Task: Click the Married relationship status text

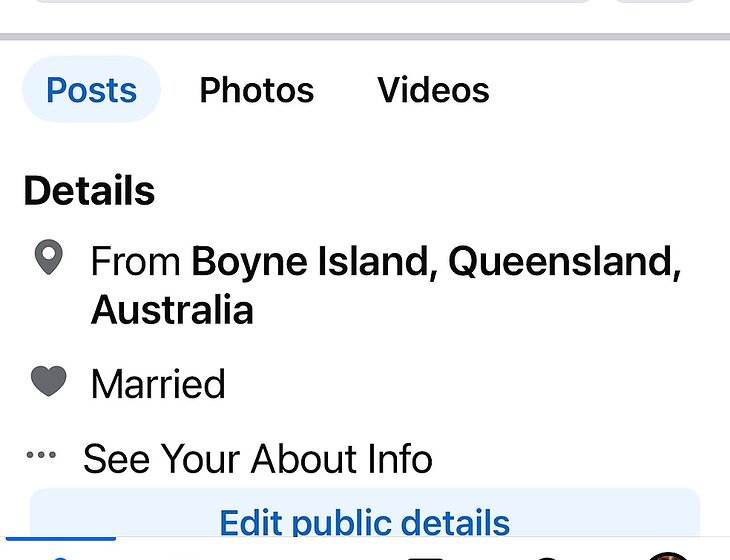Action: (x=158, y=384)
